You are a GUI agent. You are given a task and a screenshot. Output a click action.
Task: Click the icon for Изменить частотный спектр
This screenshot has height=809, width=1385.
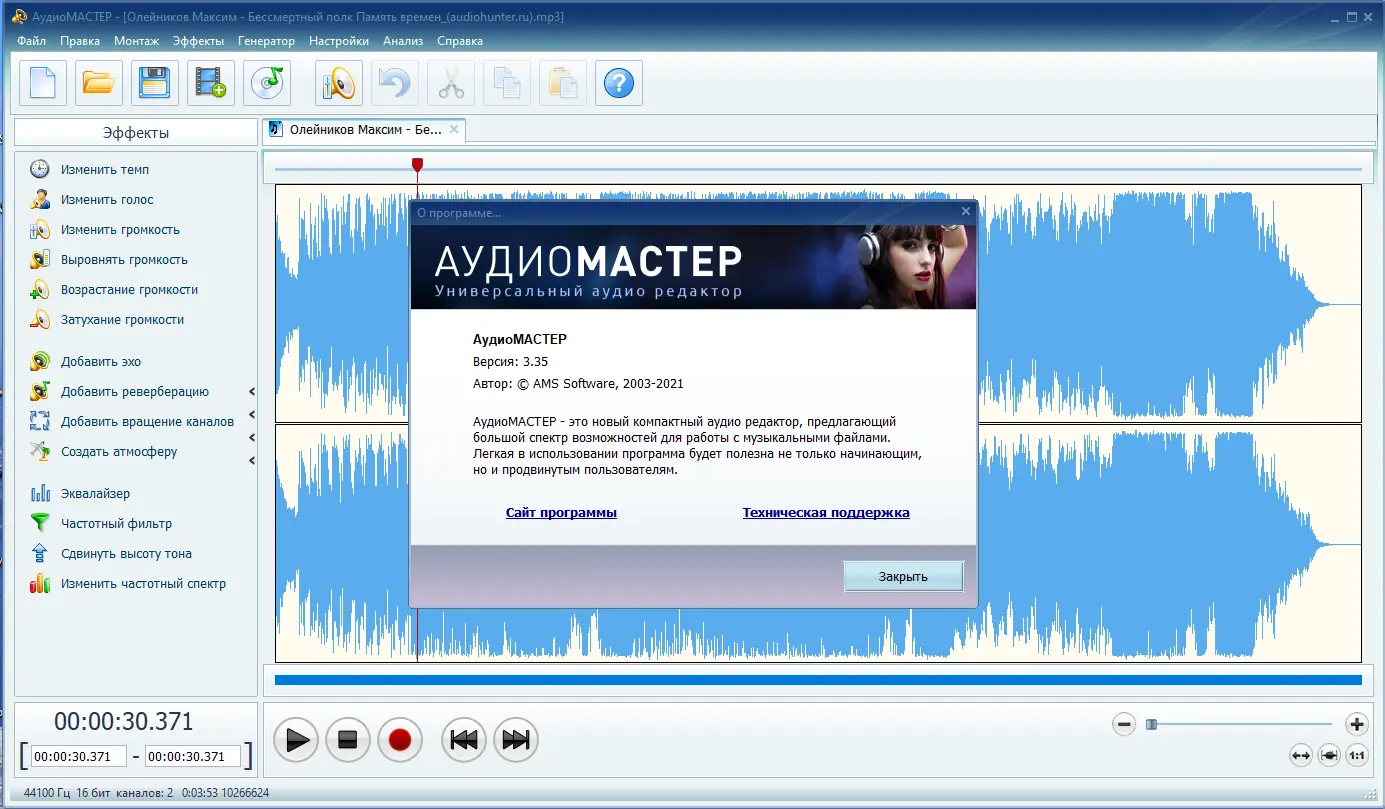[x=40, y=584]
